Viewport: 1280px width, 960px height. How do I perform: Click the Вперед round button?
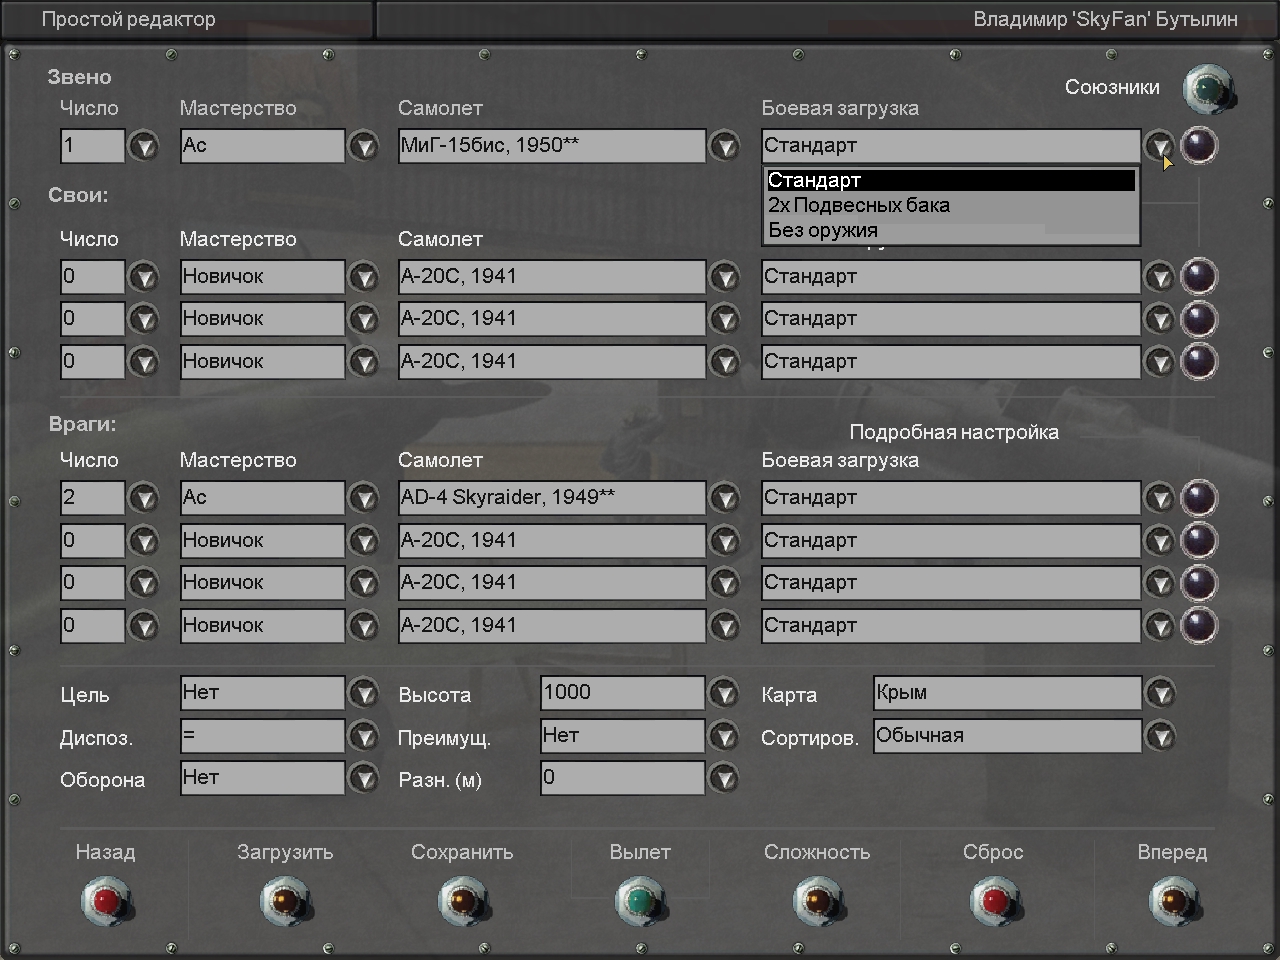pos(1173,901)
